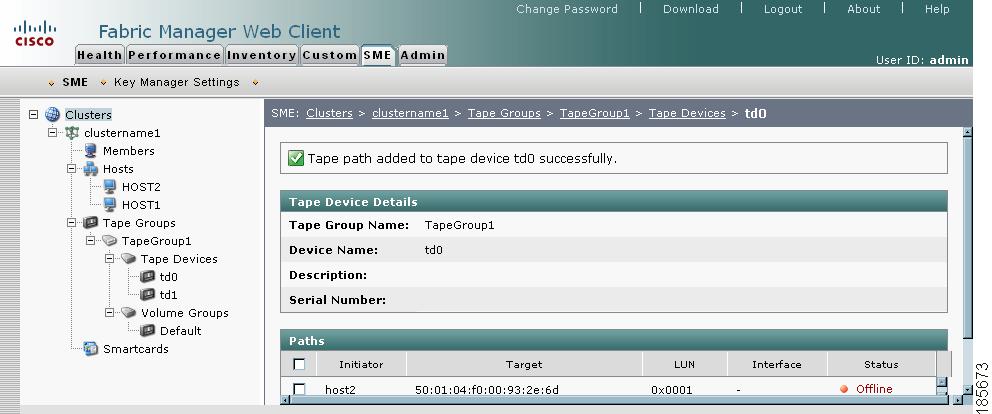Click the td0 tape device icon

(x=147, y=277)
